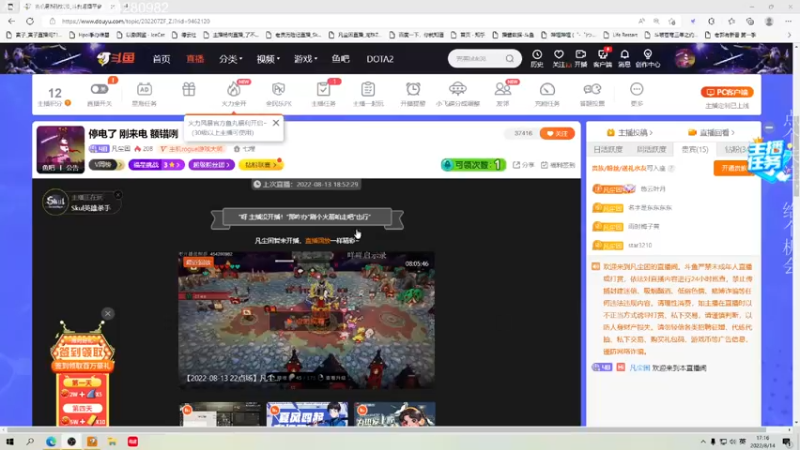
Task: Close the Skul small overlay in player
Action: pos(118,194)
